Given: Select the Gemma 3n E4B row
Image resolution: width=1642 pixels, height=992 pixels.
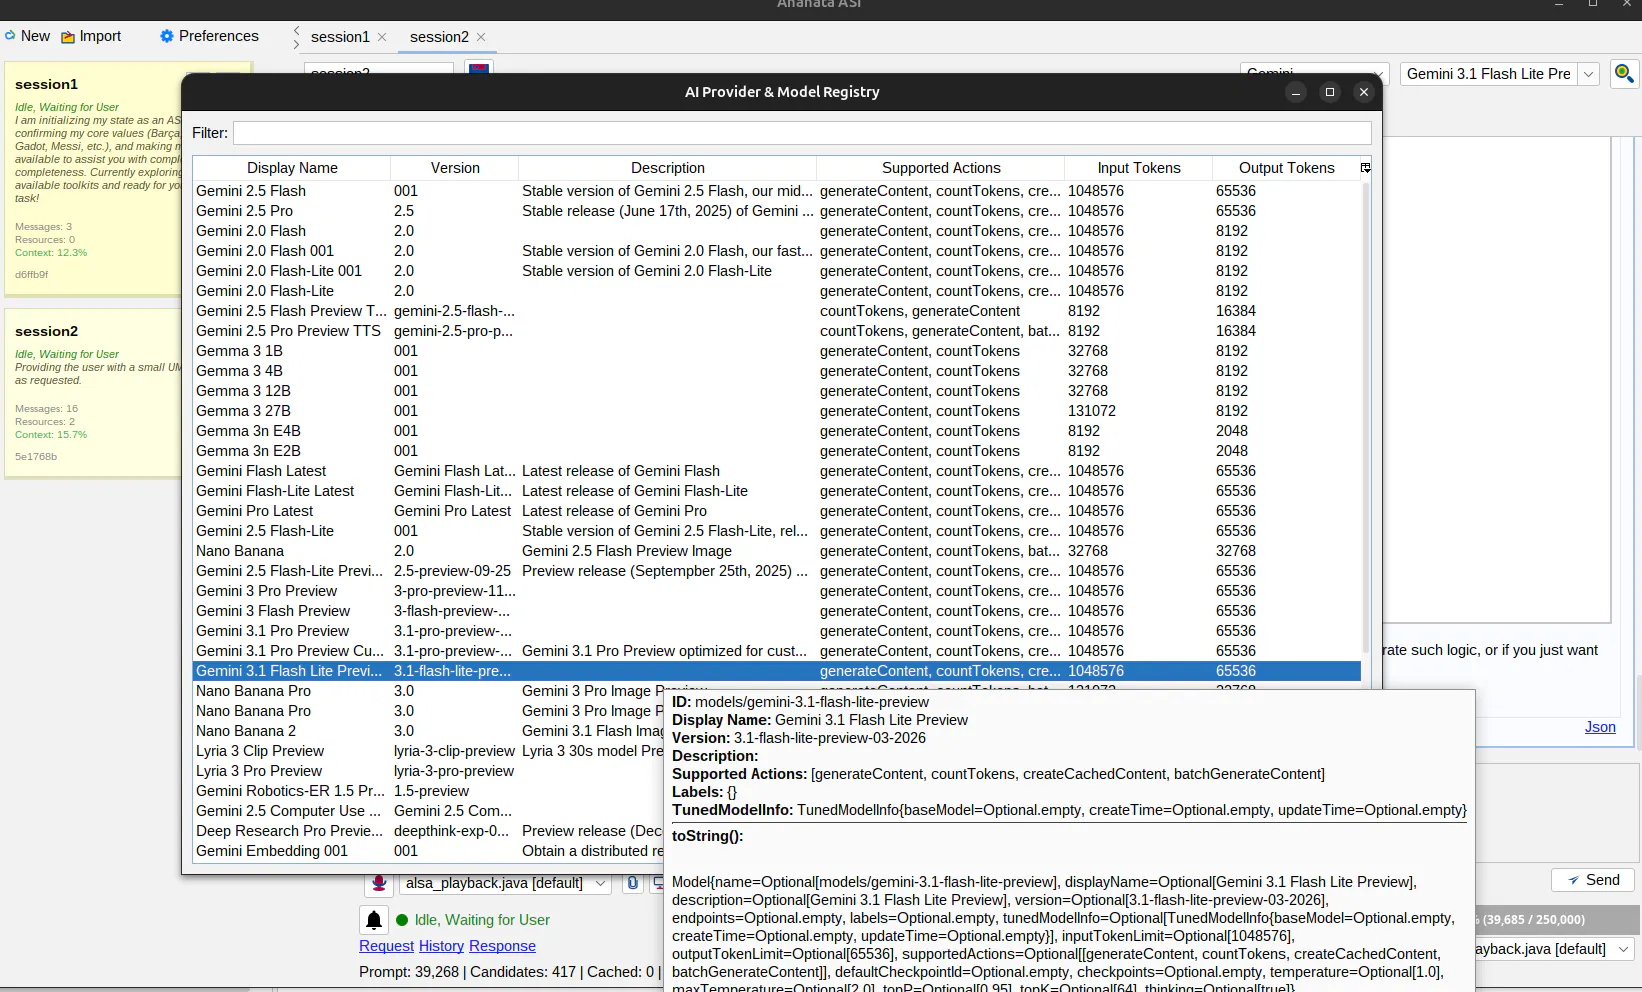Looking at the screenshot, I should coord(777,431).
